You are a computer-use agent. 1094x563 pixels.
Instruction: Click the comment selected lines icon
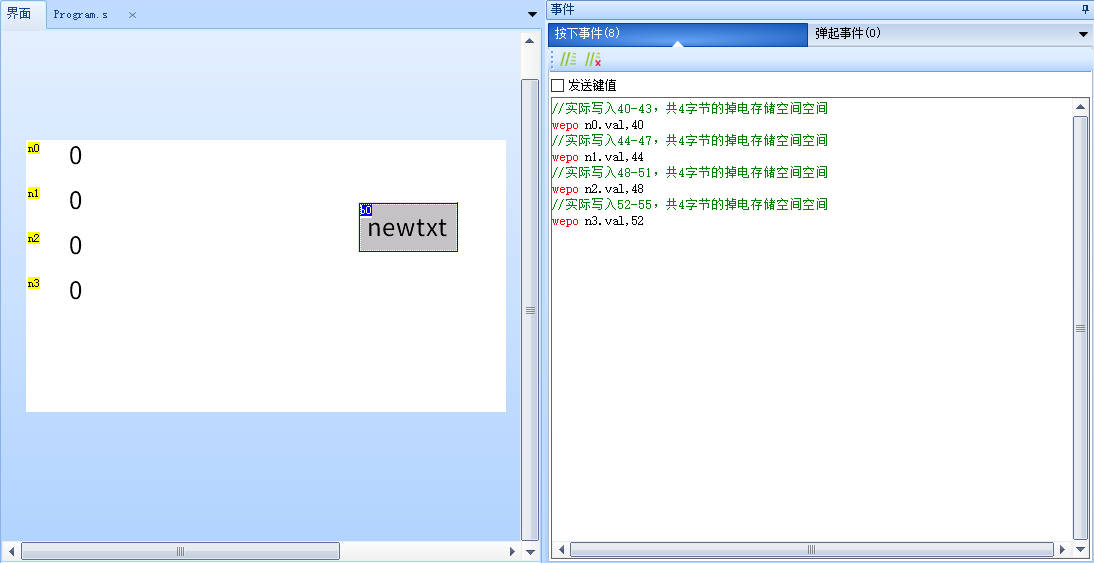click(x=568, y=60)
